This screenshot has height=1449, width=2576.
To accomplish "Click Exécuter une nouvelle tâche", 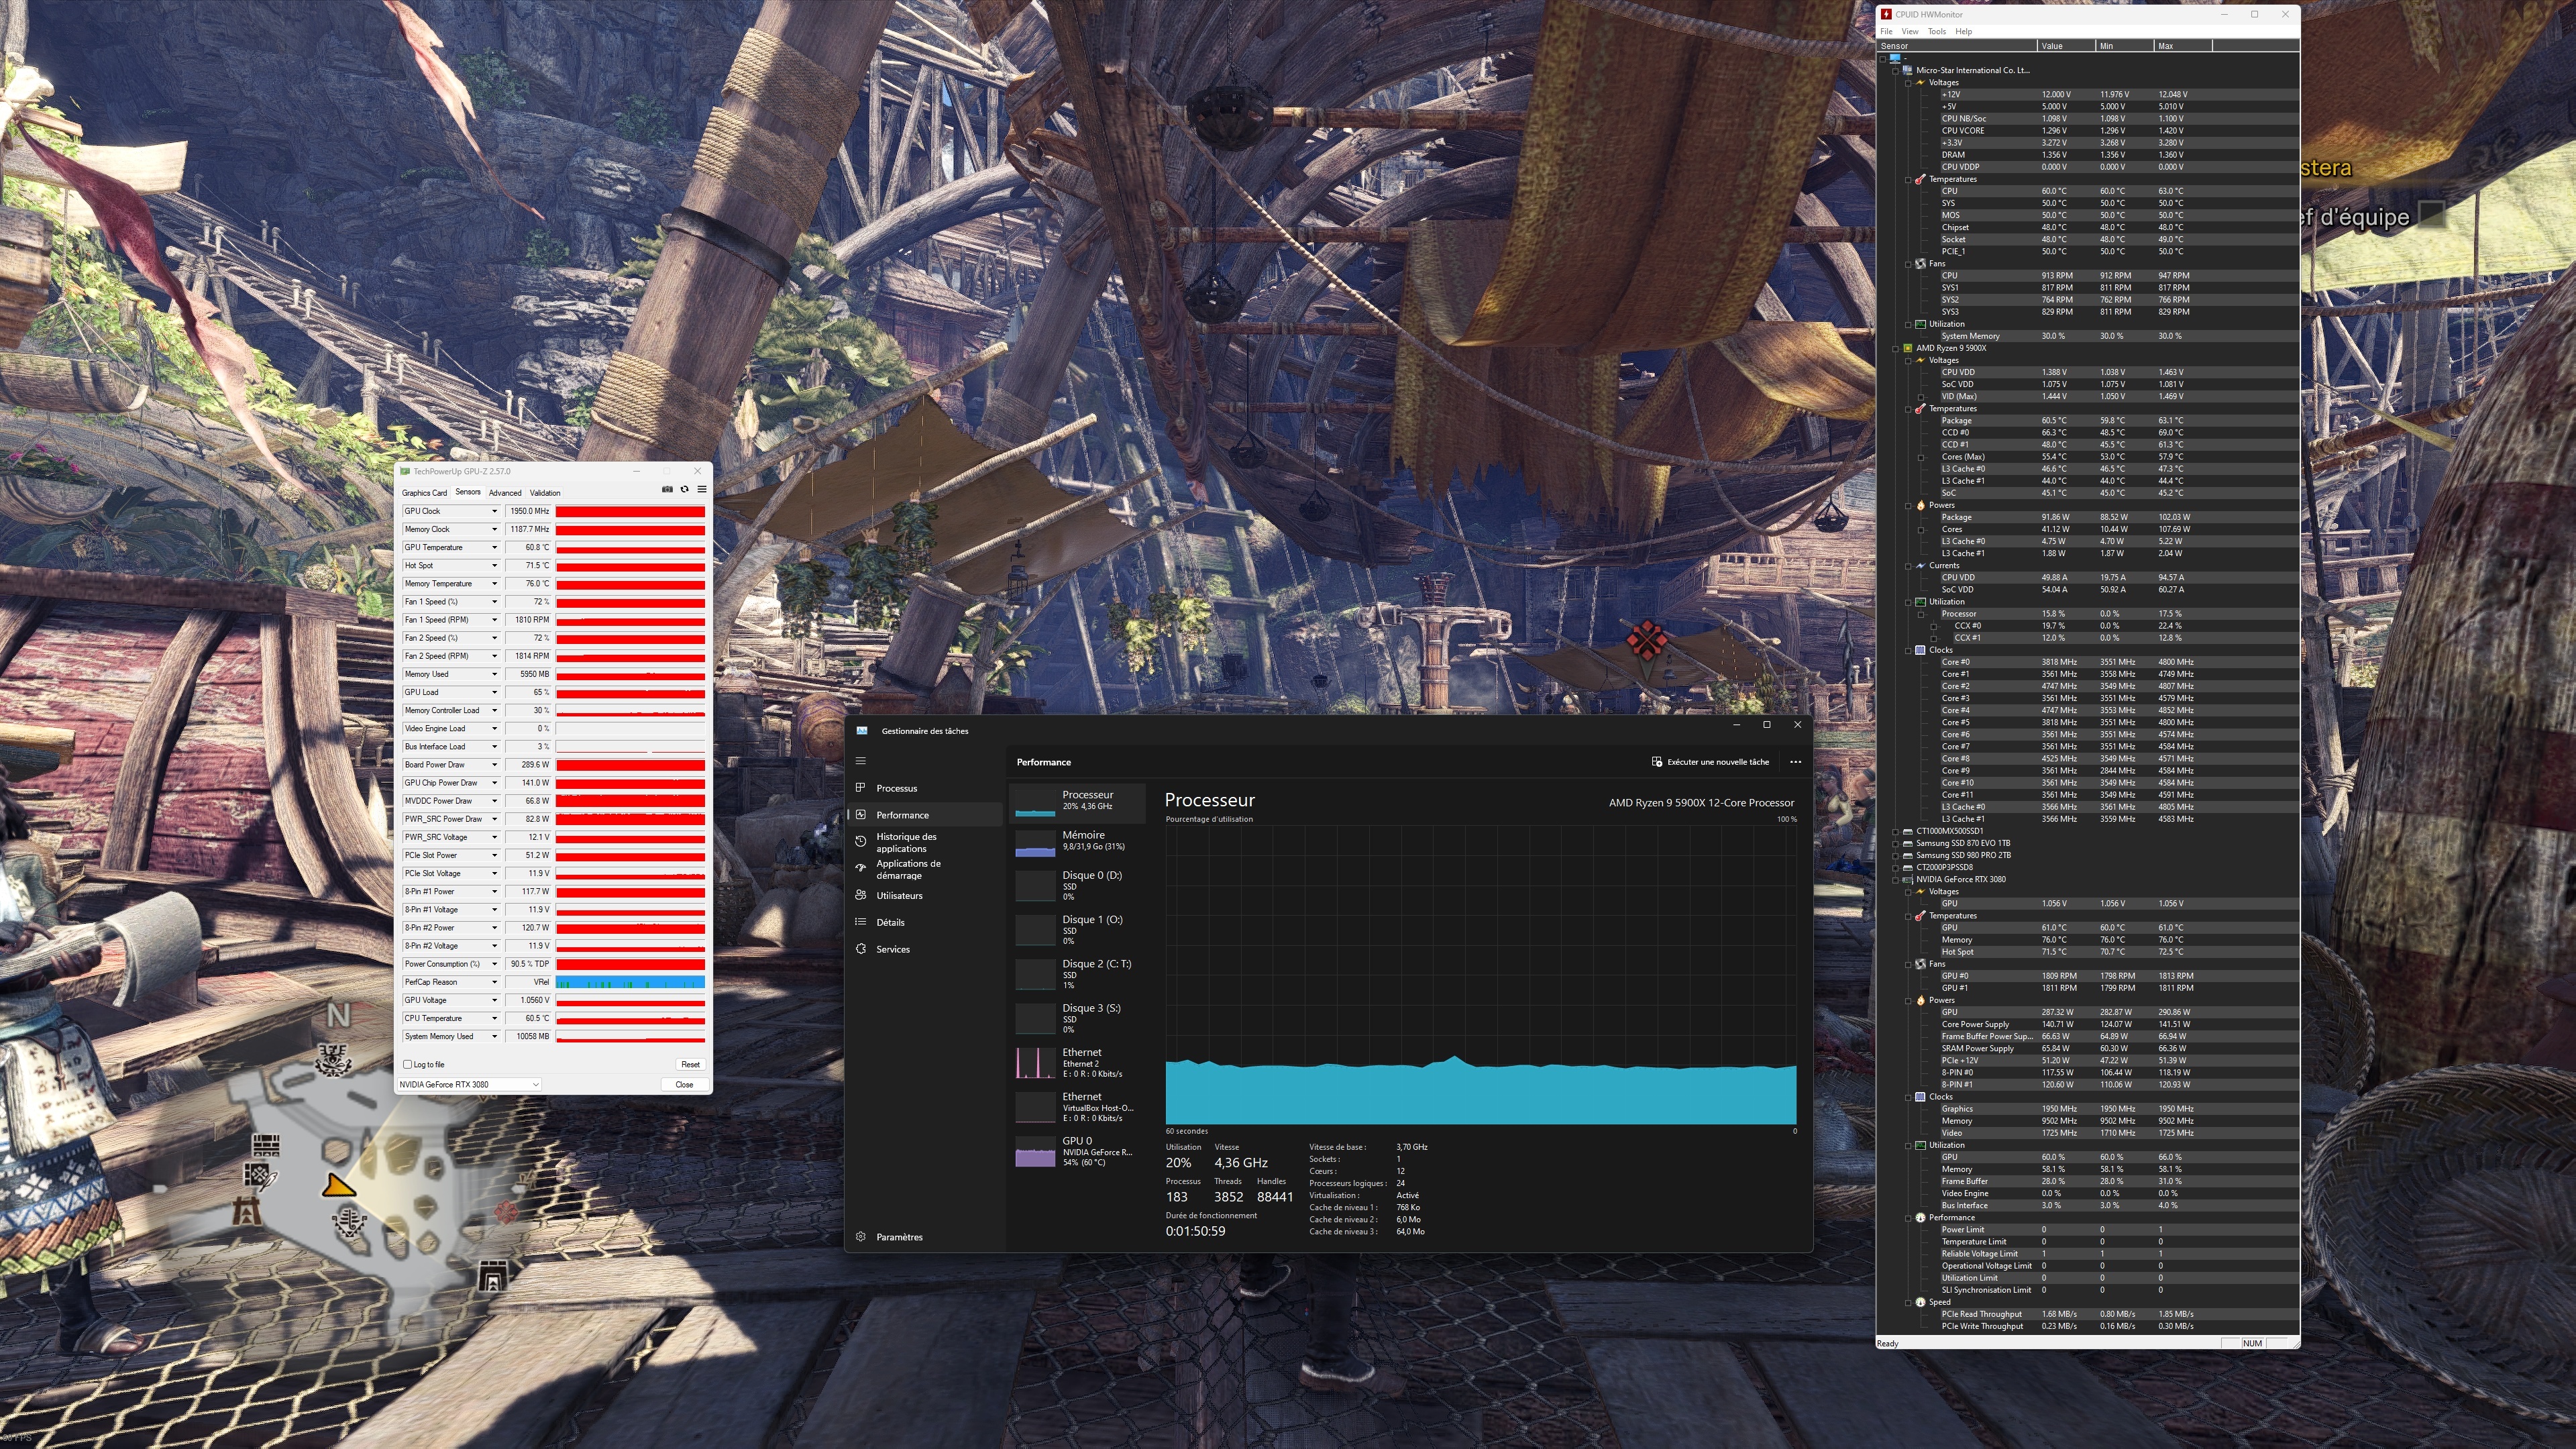I will pos(1710,762).
